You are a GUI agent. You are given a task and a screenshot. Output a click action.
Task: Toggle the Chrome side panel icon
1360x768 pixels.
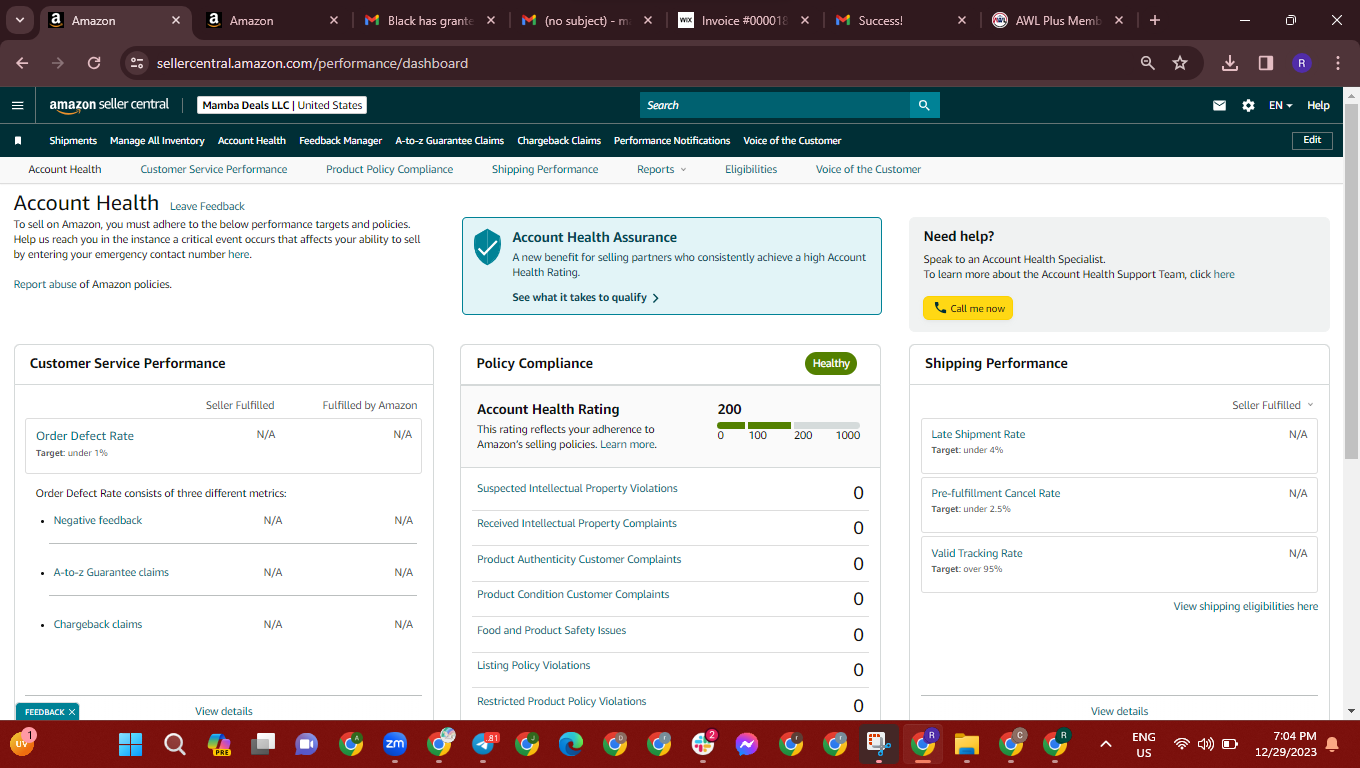1266,63
